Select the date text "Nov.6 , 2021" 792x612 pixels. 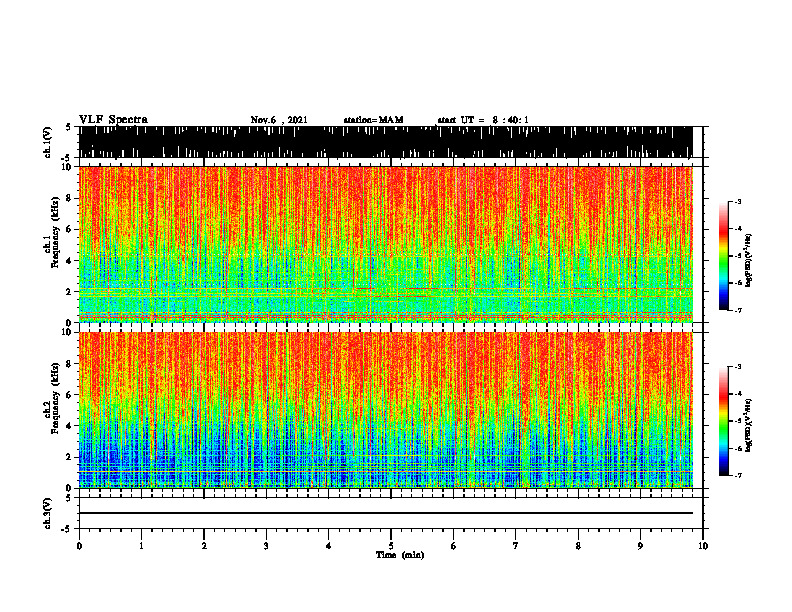pos(279,120)
